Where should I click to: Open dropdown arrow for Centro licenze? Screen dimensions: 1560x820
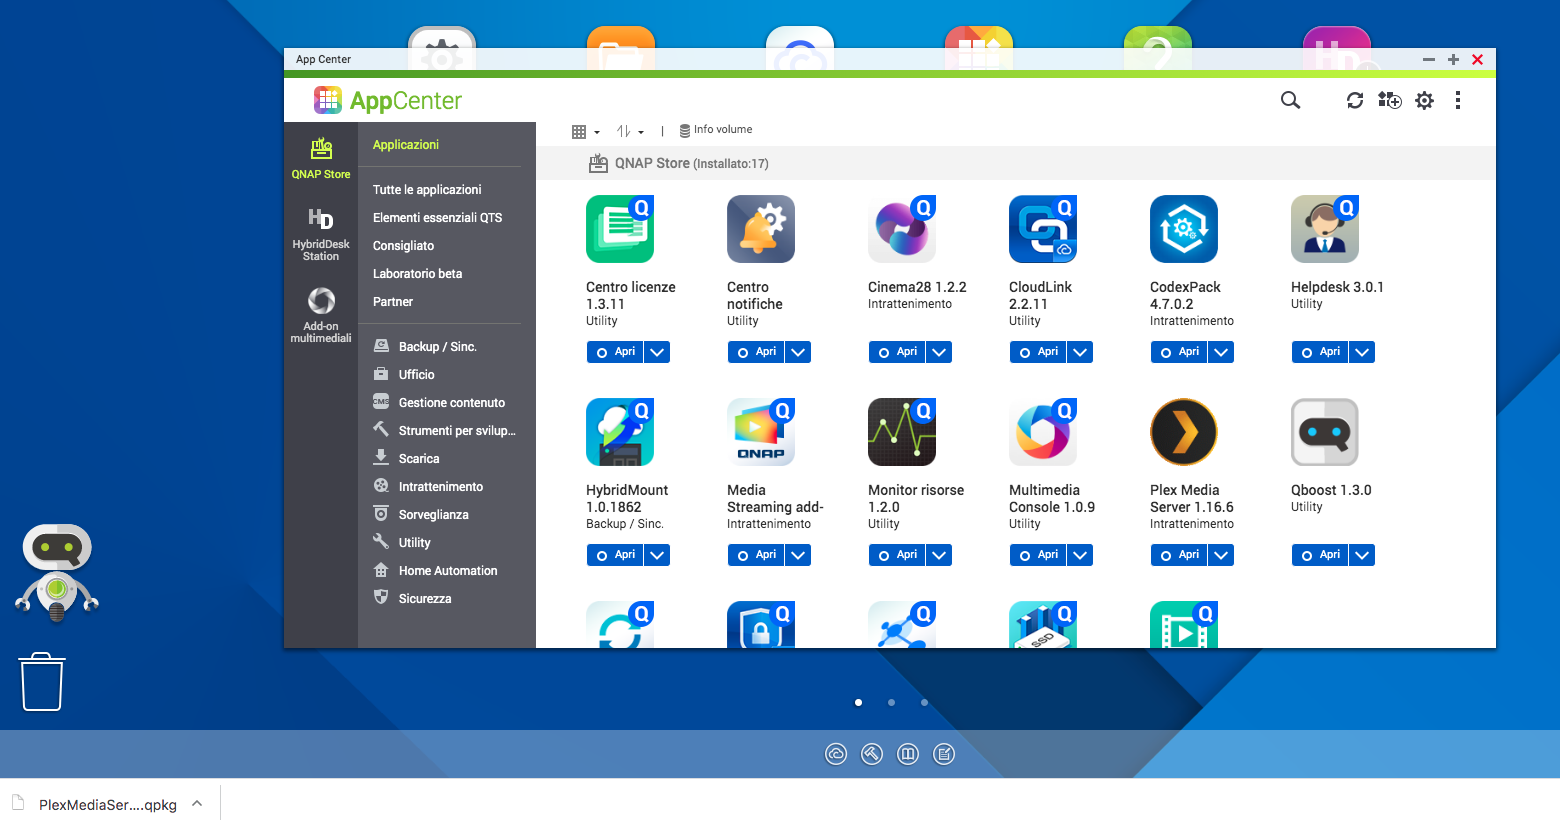657,352
